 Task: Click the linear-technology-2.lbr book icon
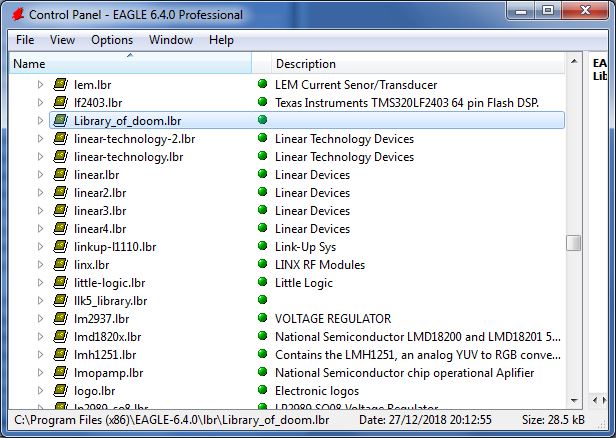(60, 138)
